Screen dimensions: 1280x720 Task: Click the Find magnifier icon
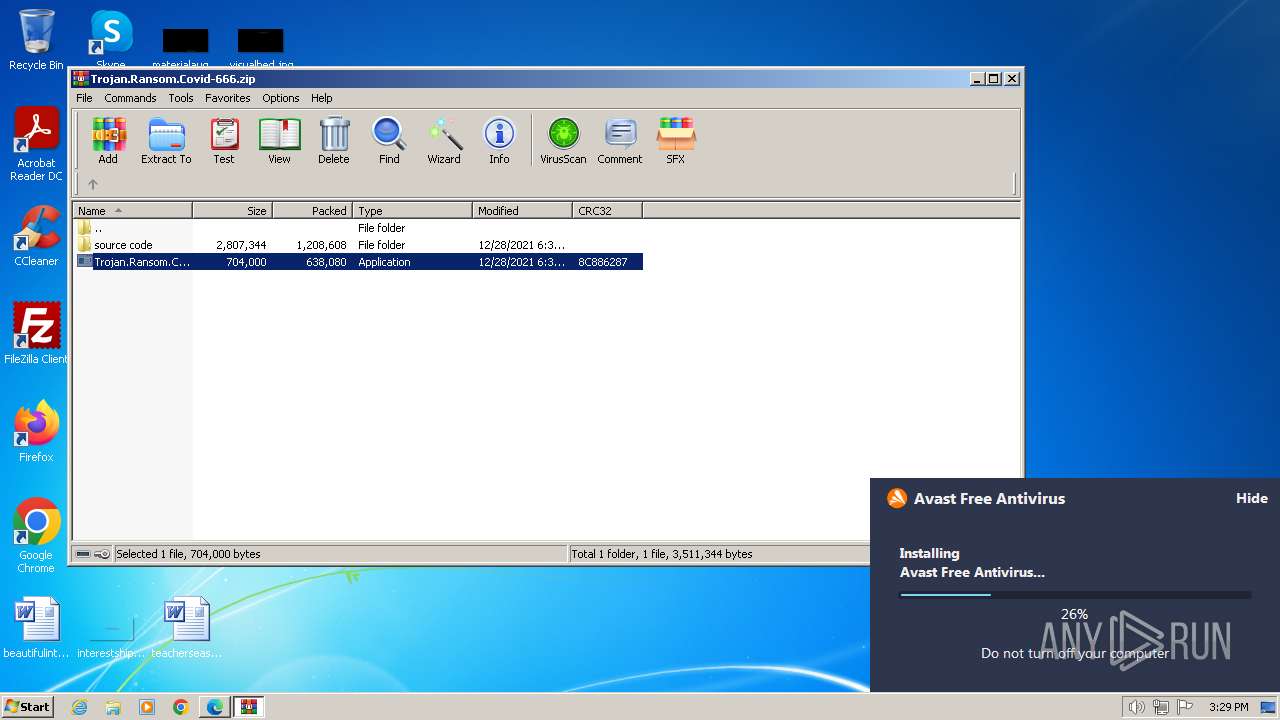tap(389, 140)
